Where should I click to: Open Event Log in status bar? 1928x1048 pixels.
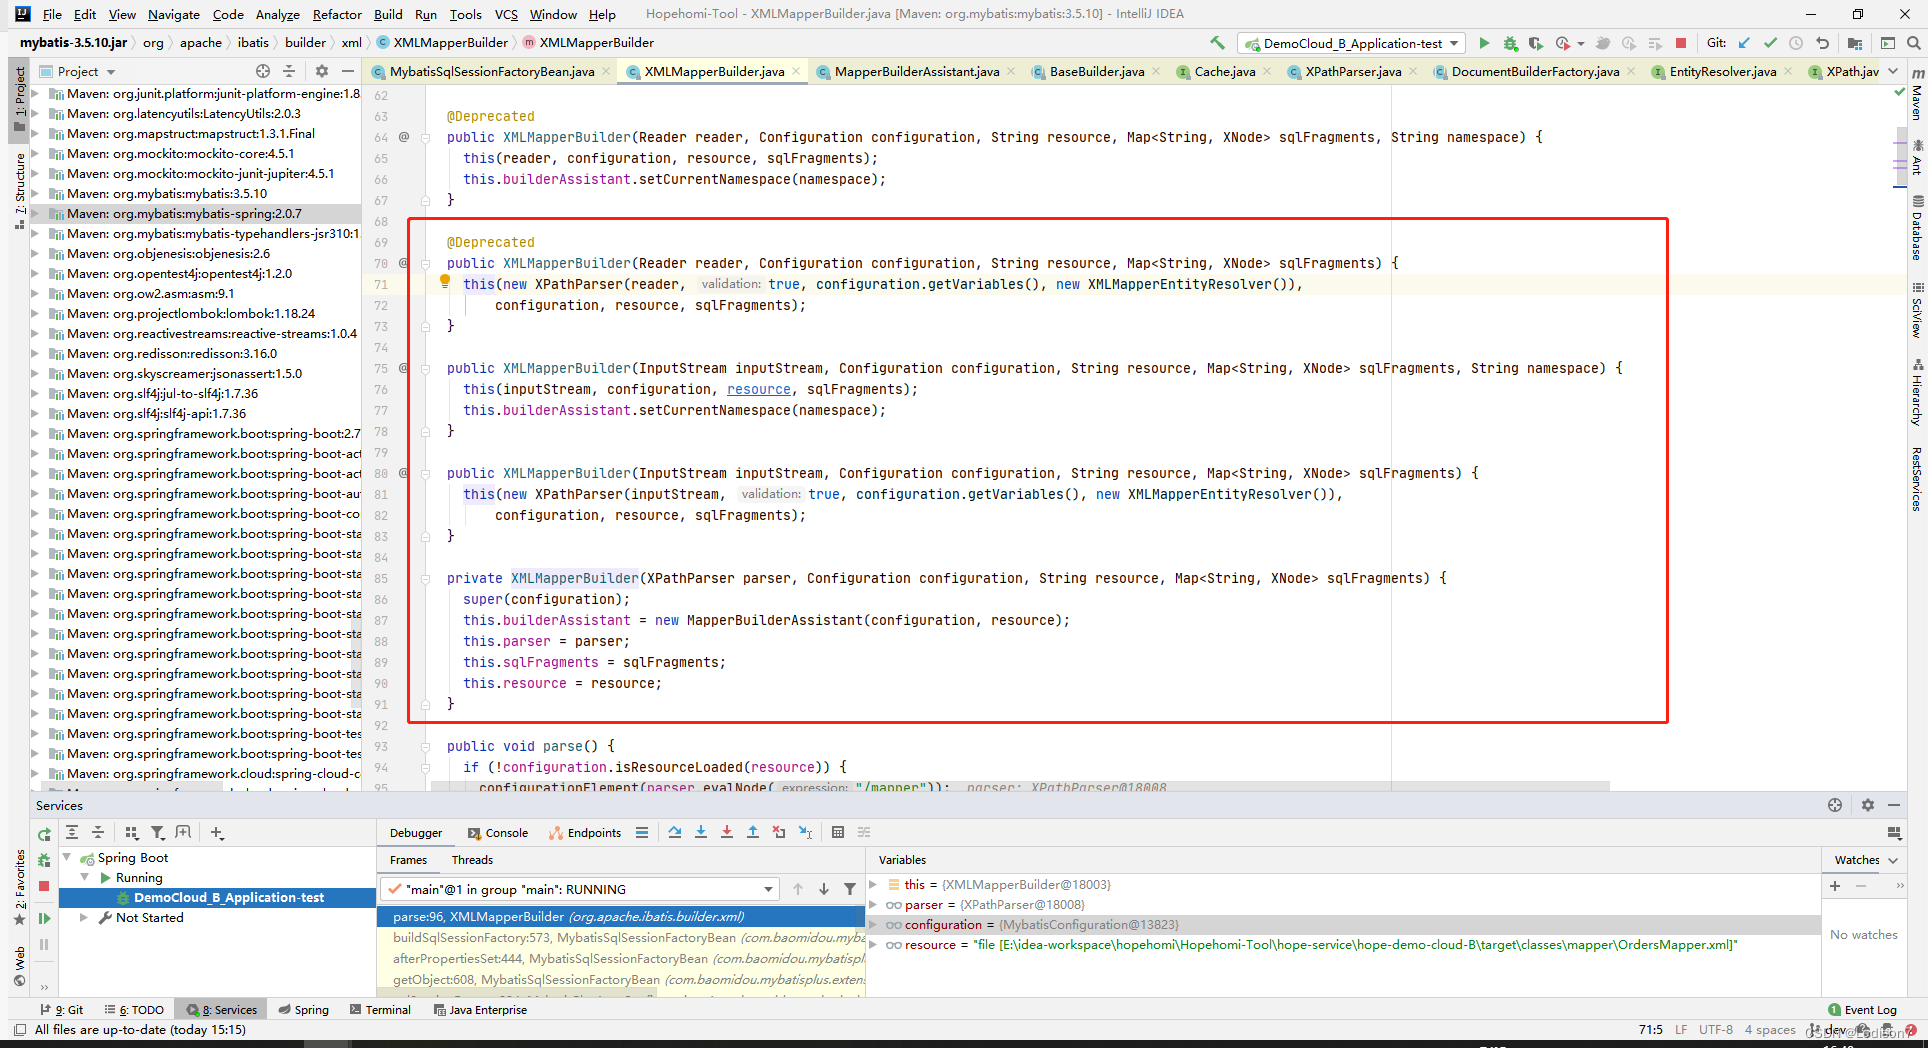(1862, 1009)
